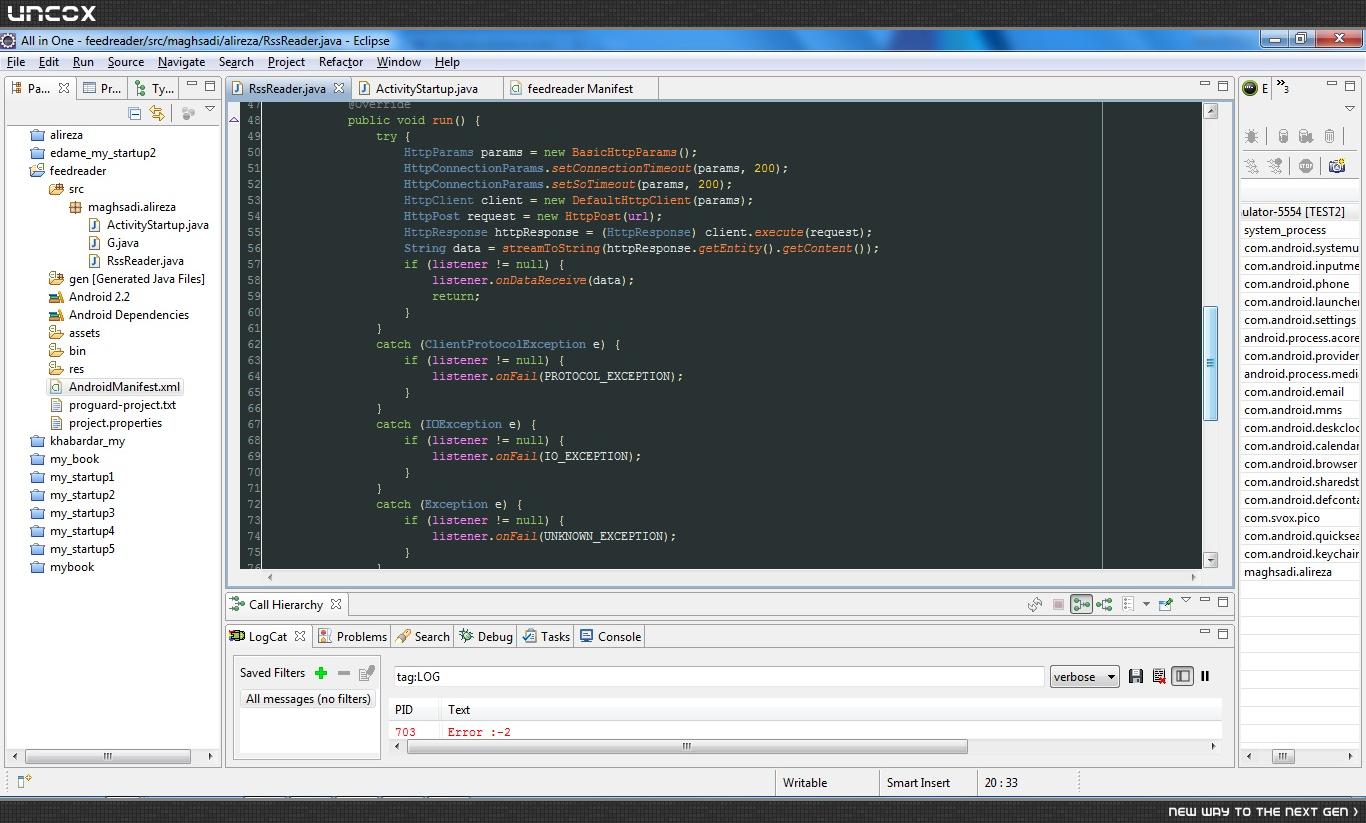Click the Package Explorer horizontal scrollbar
This screenshot has width=1366, height=823.
pos(106,756)
